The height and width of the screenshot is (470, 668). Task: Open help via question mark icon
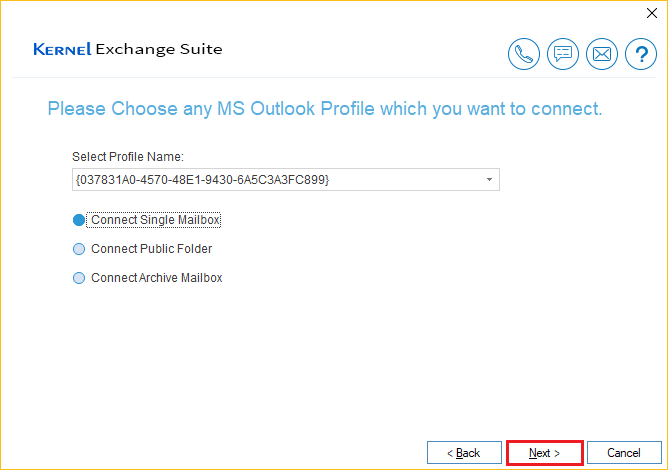[x=641, y=54]
